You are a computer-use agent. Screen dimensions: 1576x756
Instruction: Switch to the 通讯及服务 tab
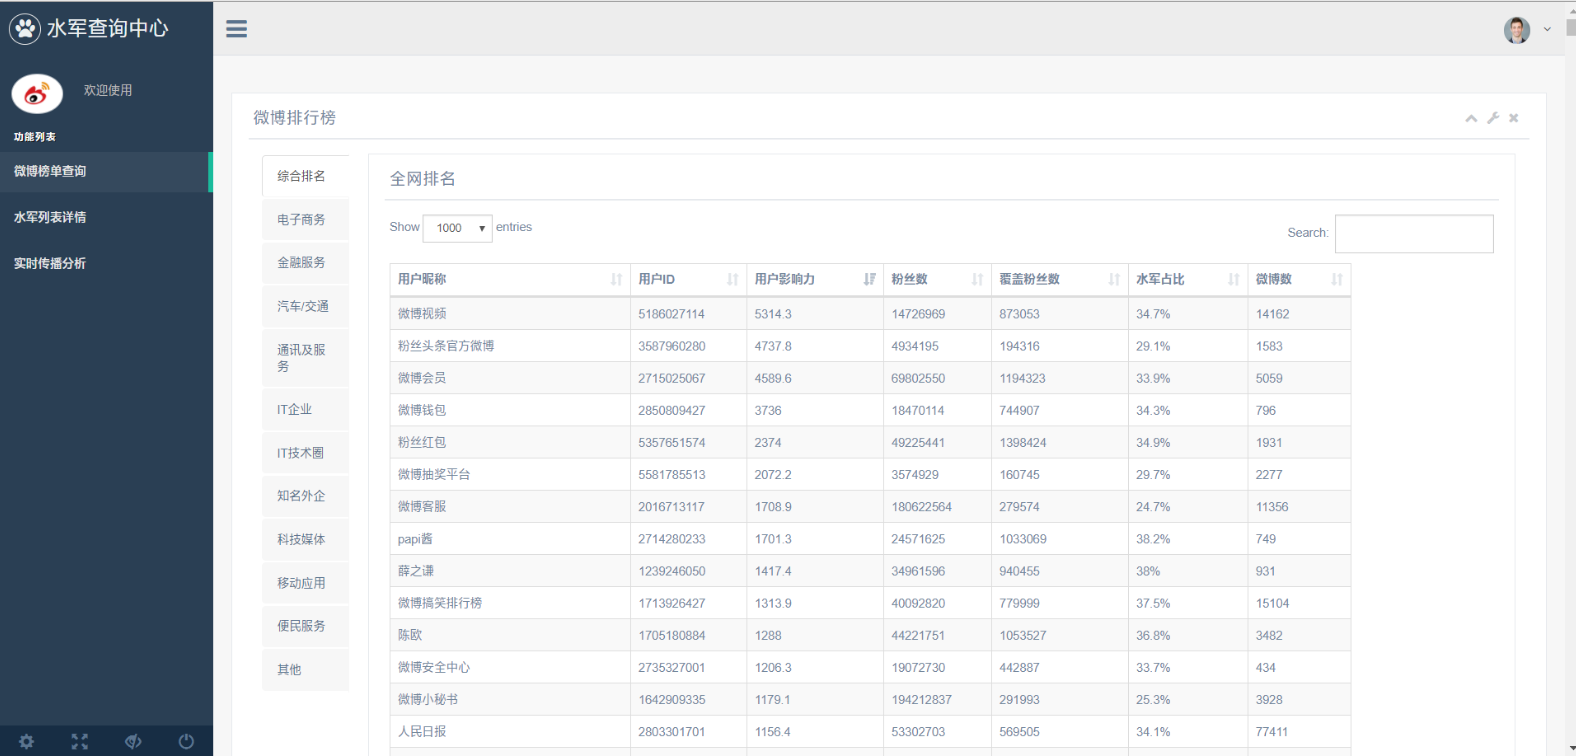click(x=305, y=358)
